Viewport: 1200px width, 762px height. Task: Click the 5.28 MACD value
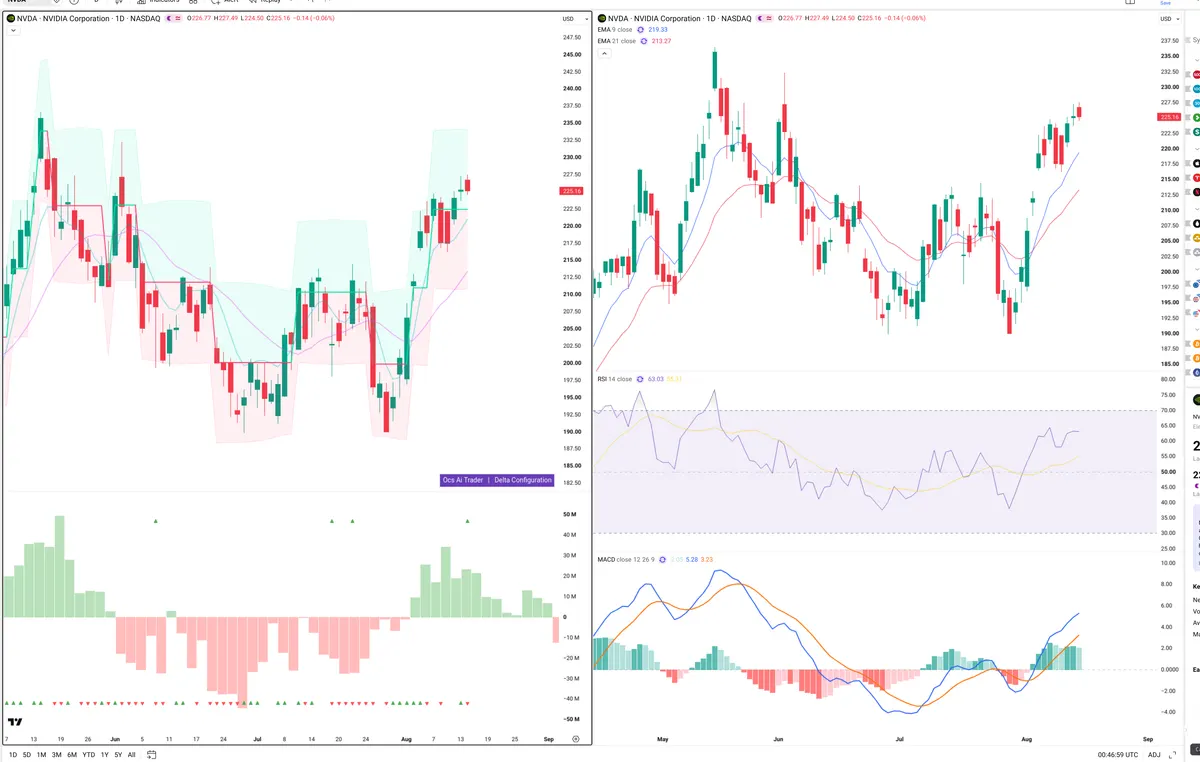(691, 559)
